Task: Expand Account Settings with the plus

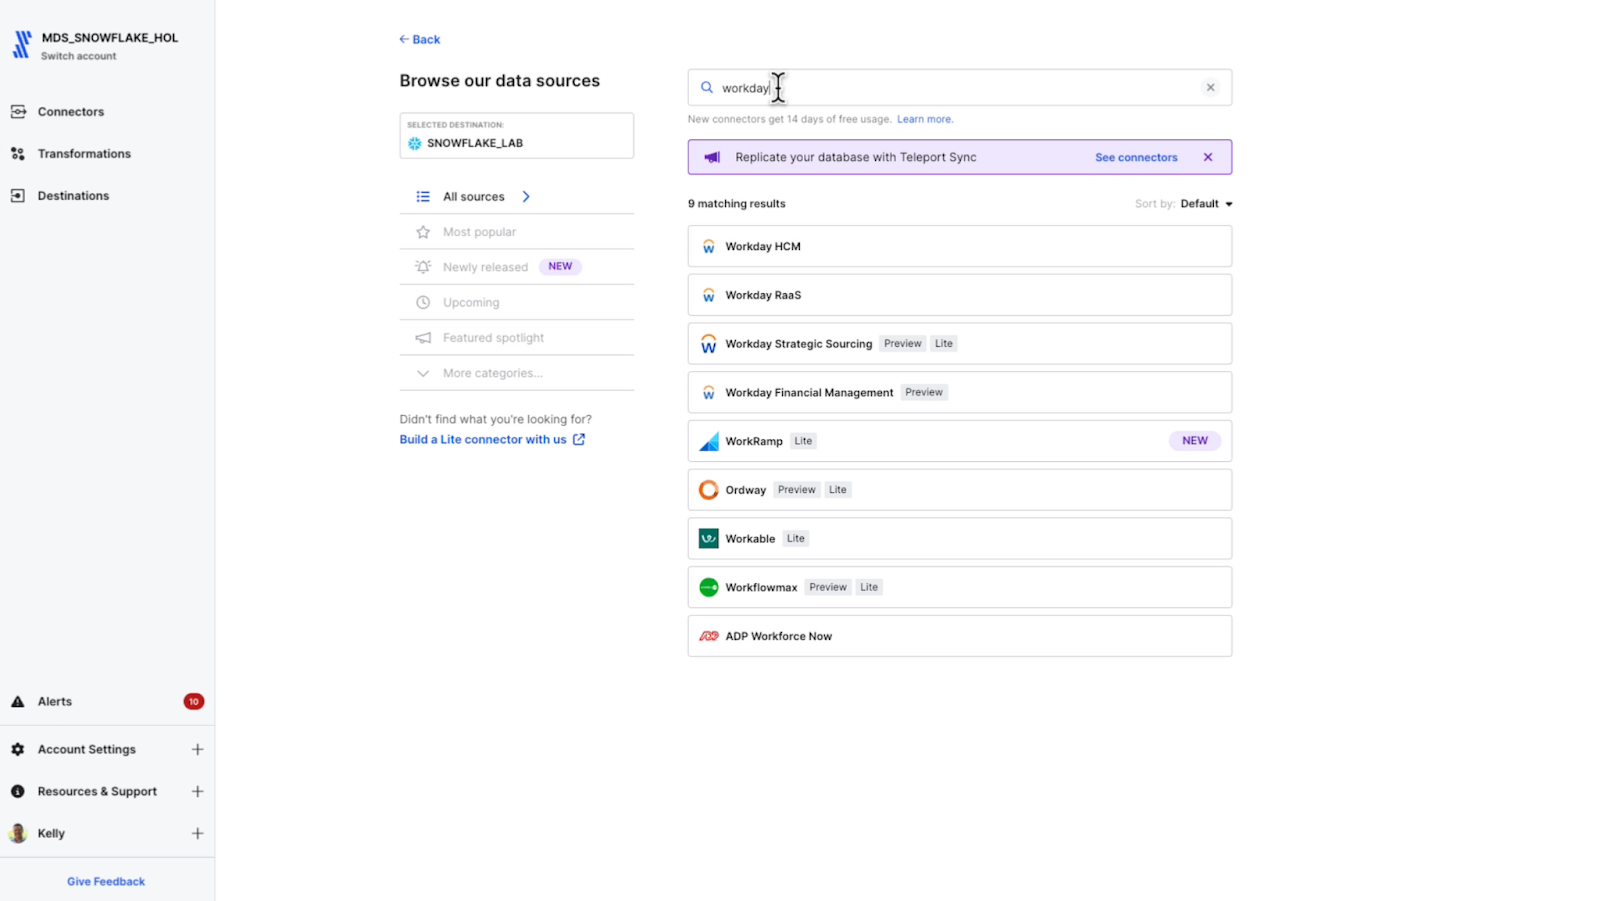Action: (197, 749)
